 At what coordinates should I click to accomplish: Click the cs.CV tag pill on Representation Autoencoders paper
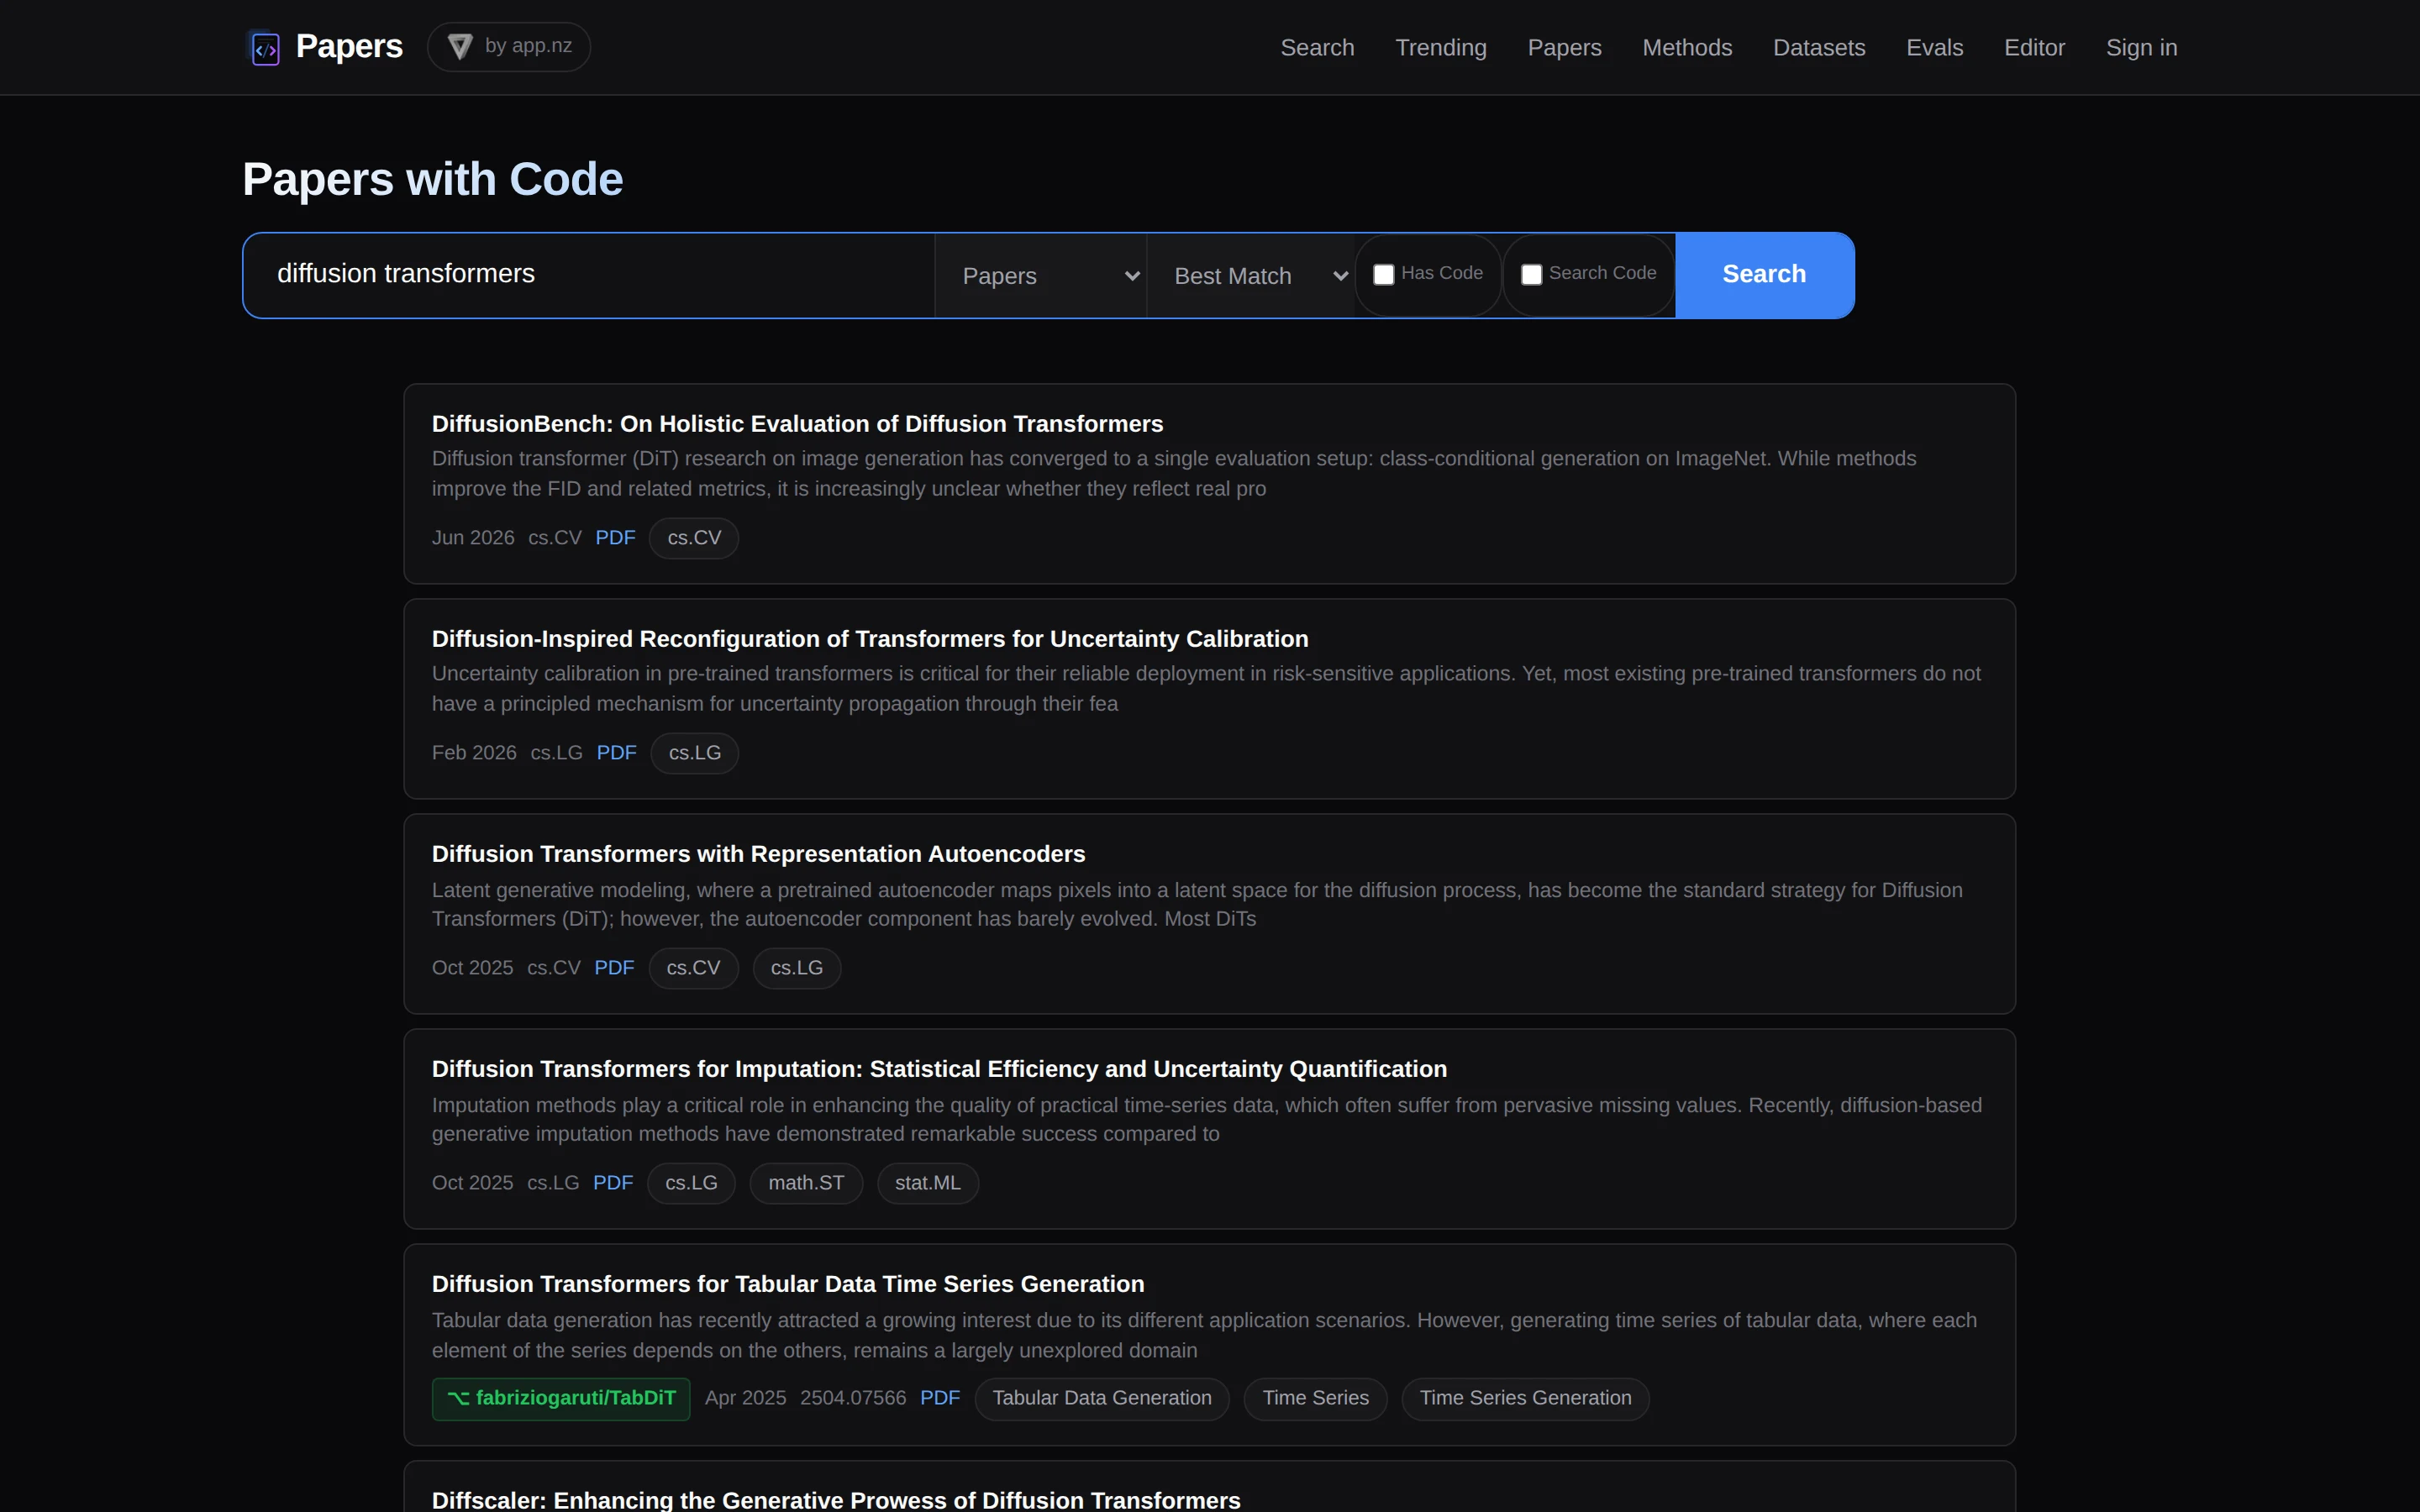[x=693, y=968]
